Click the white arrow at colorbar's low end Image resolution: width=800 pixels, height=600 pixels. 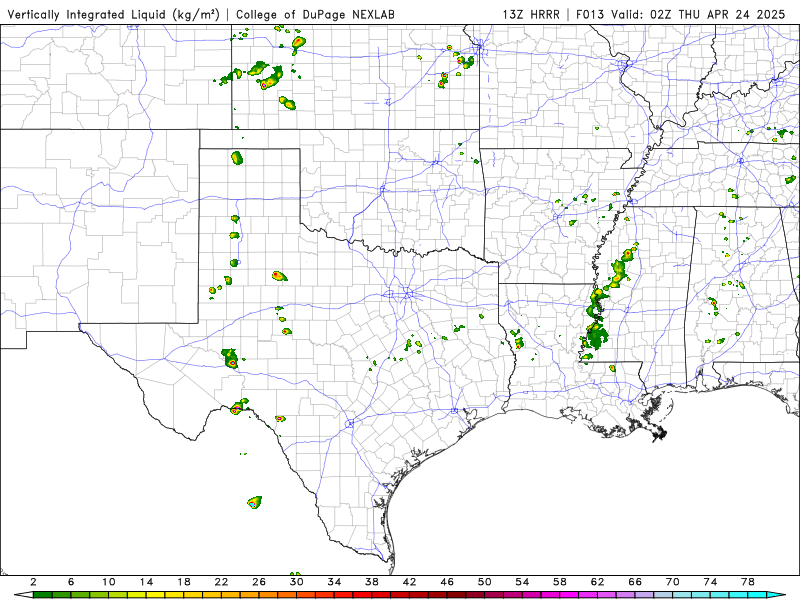coord(23,595)
